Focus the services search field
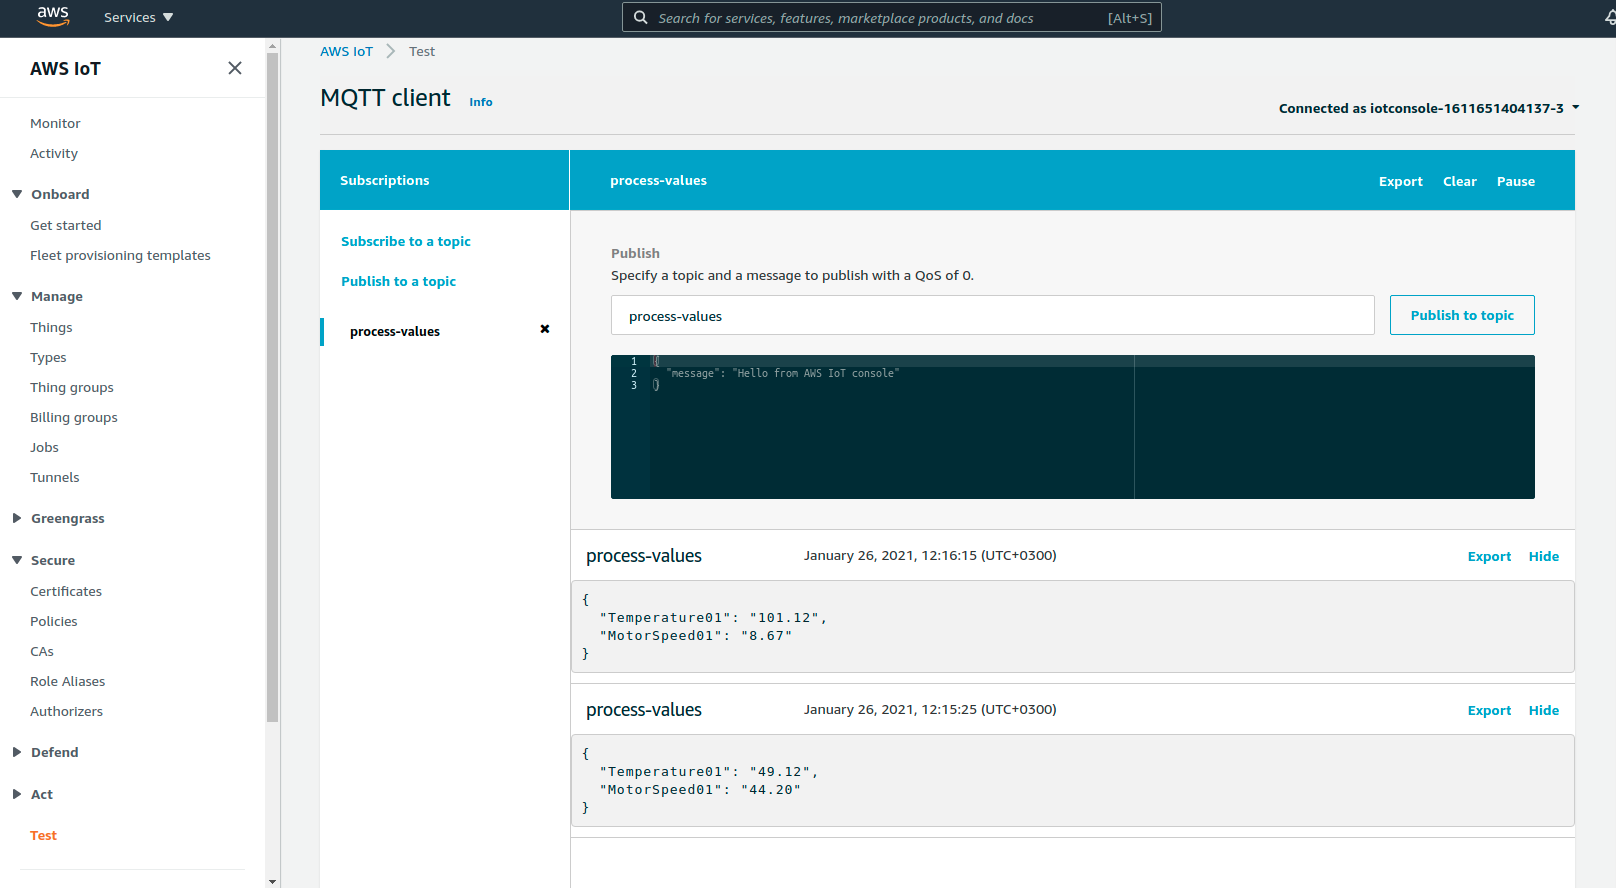Viewport: 1616px width, 888px height. point(892,17)
